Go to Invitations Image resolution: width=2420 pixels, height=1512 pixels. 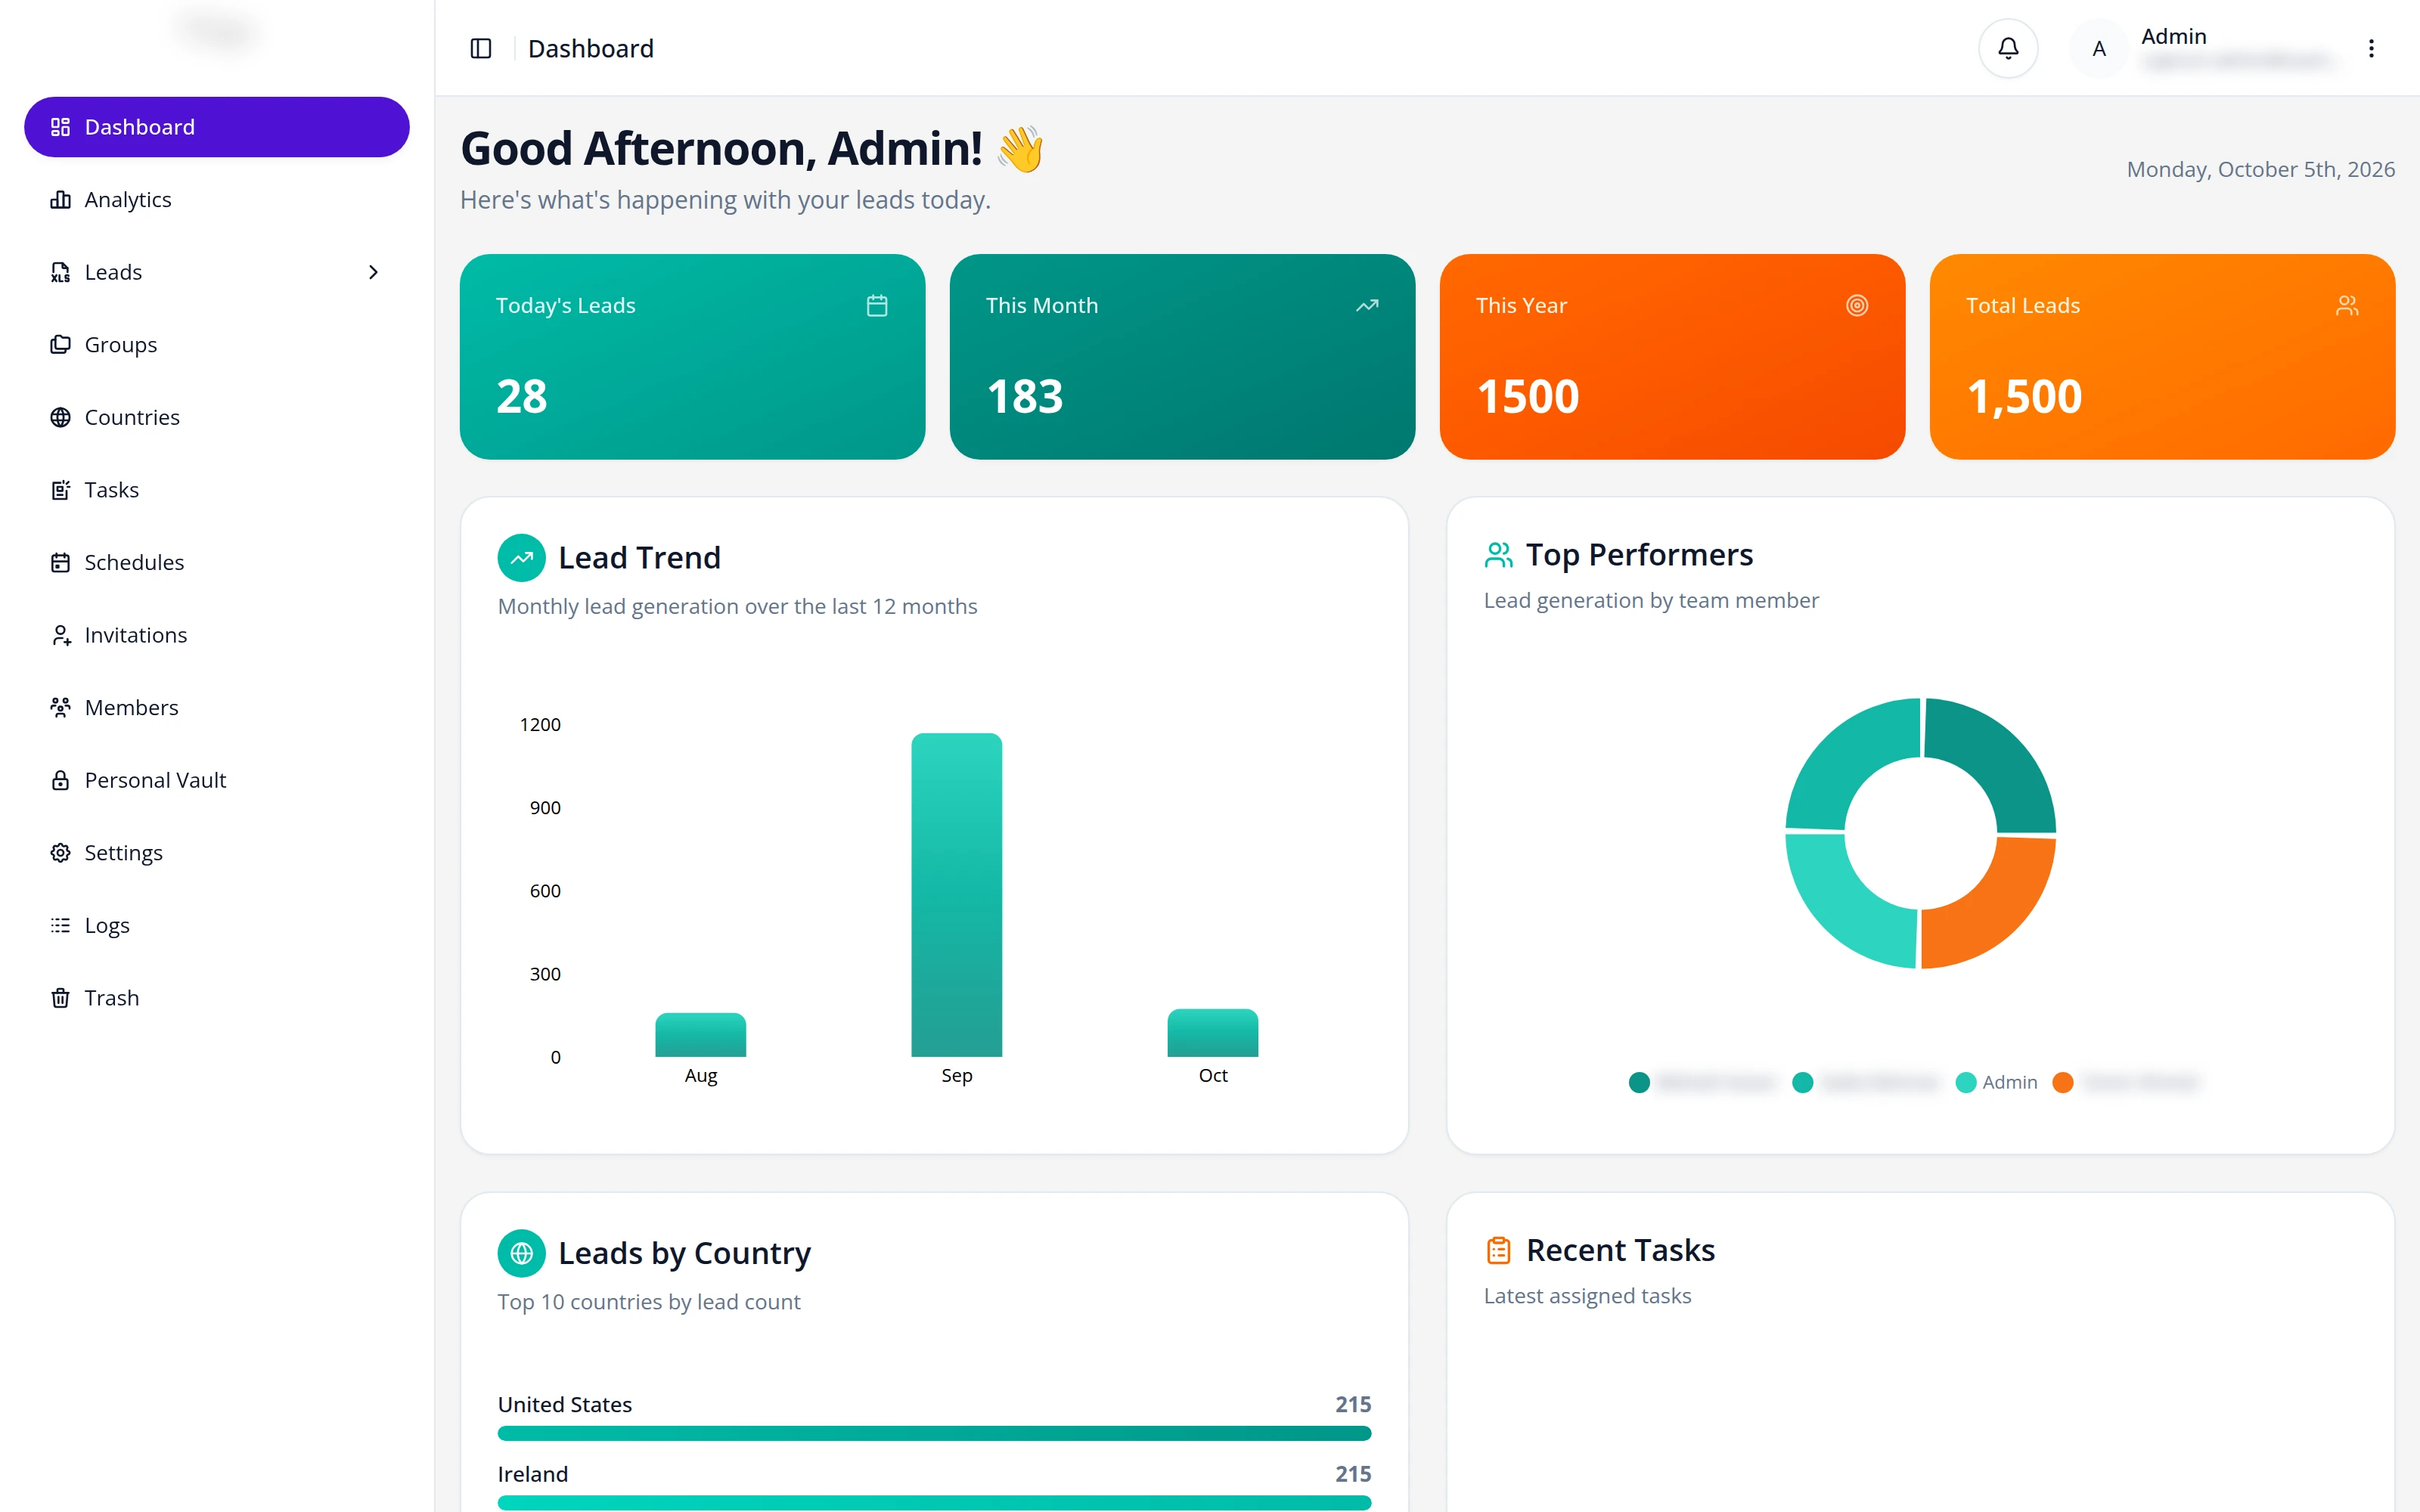pos(217,635)
